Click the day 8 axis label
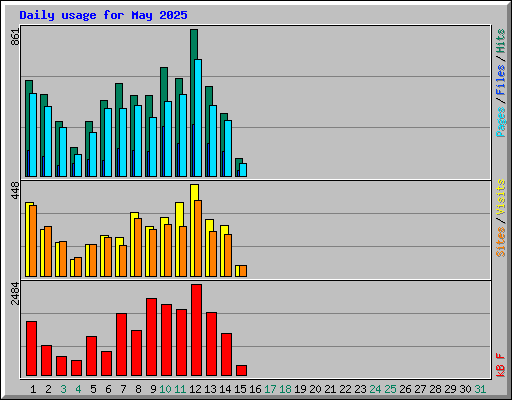This screenshot has width=512, height=400. tap(138, 389)
